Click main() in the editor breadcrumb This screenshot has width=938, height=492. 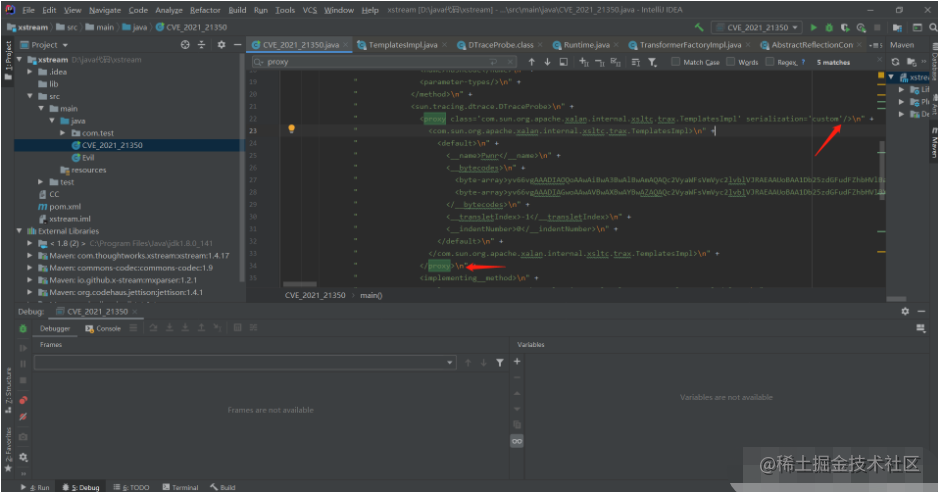(x=371, y=295)
